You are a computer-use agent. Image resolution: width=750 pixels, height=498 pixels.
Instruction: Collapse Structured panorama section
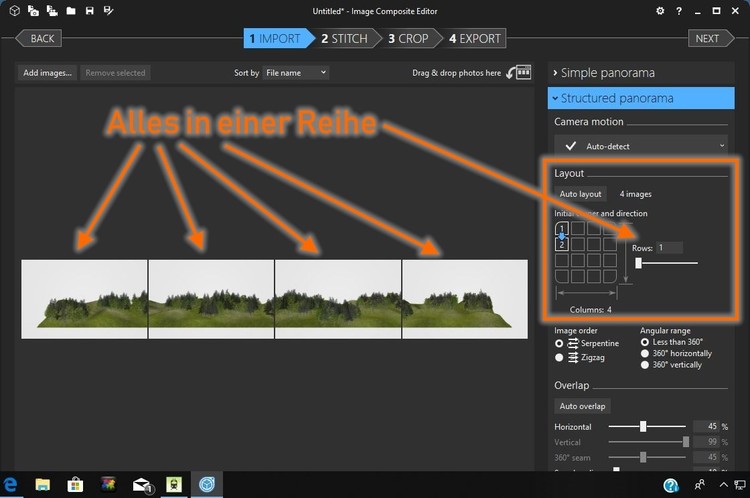pos(640,98)
